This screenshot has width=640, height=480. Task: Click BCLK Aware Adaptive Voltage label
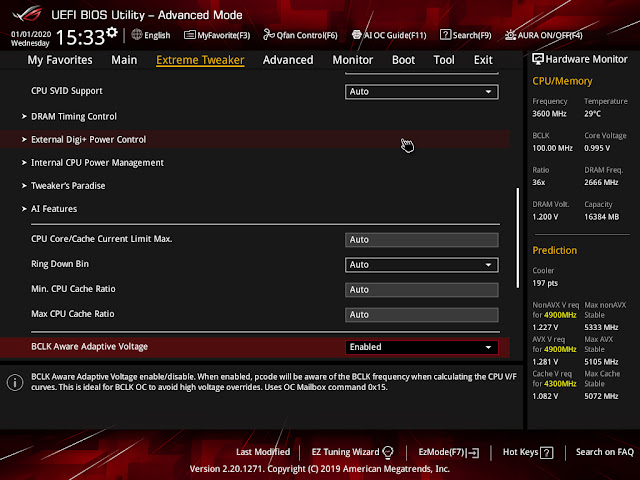89,347
